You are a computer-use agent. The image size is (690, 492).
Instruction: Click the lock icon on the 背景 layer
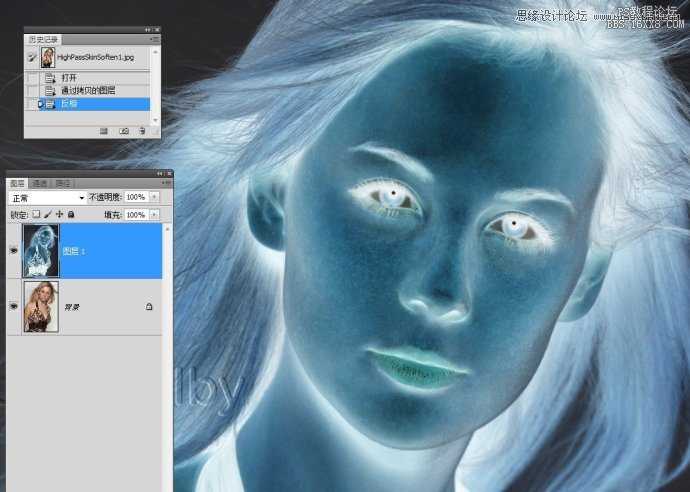[149, 307]
